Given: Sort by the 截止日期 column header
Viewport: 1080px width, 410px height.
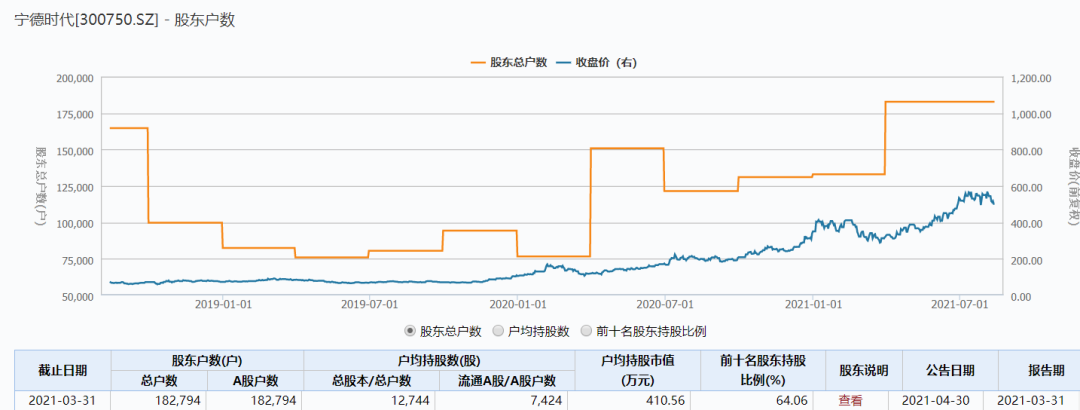Looking at the screenshot, I should pyautogui.click(x=62, y=370).
